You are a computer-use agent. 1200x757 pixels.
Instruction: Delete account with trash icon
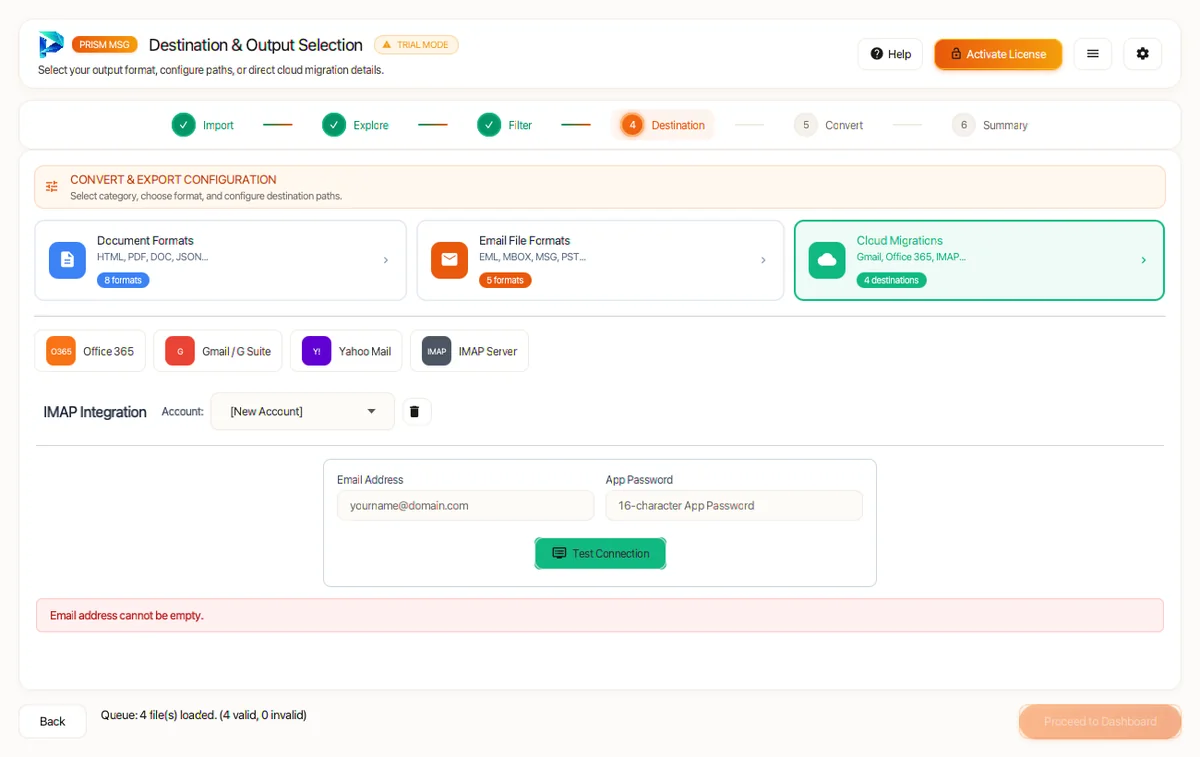[416, 411]
